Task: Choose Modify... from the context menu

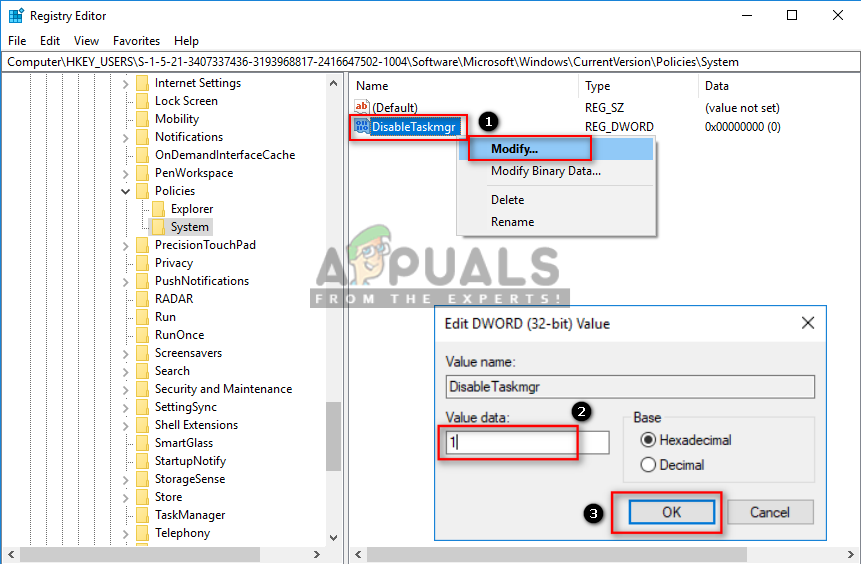Action: pos(556,149)
